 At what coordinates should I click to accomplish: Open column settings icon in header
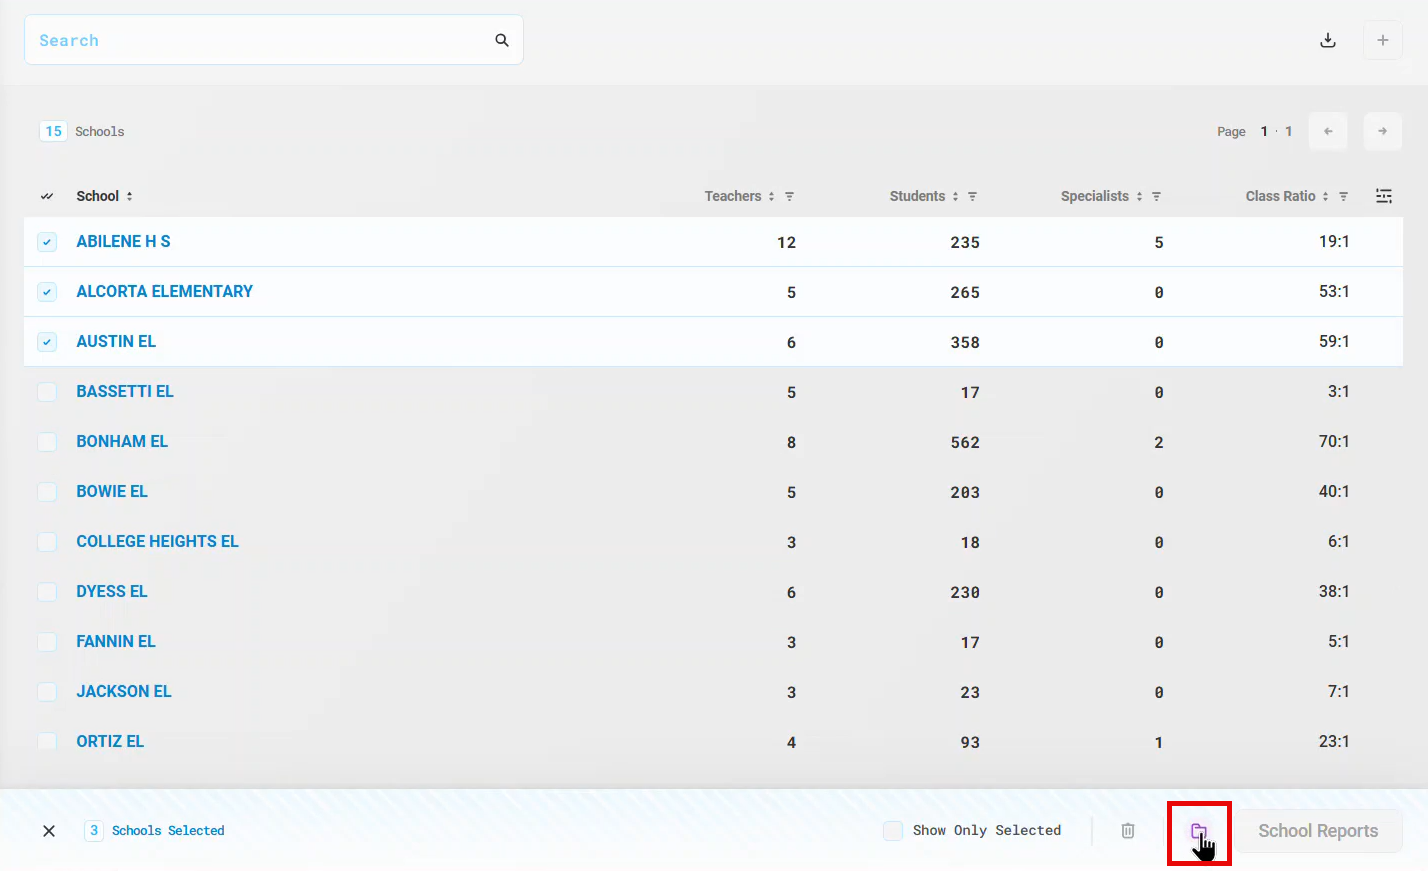(1384, 196)
